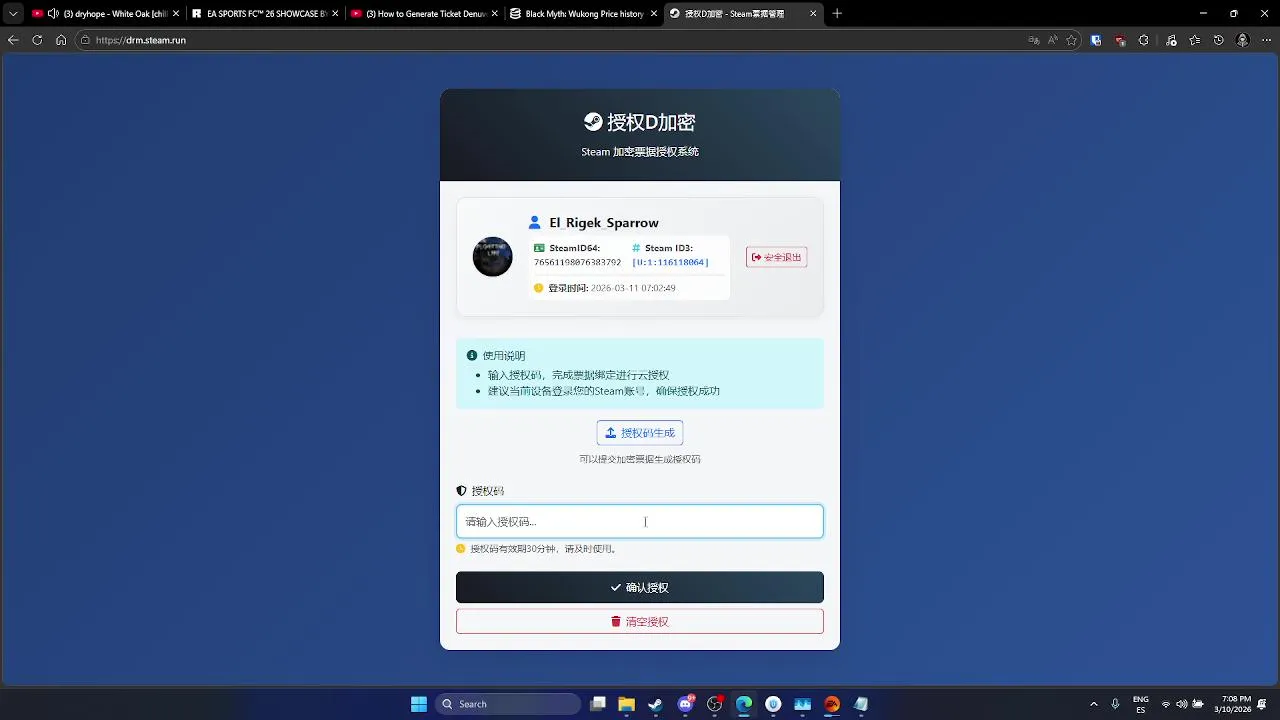
Task: Click the hash icon beside Steam ID3
Action: click(x=637, y=248)
